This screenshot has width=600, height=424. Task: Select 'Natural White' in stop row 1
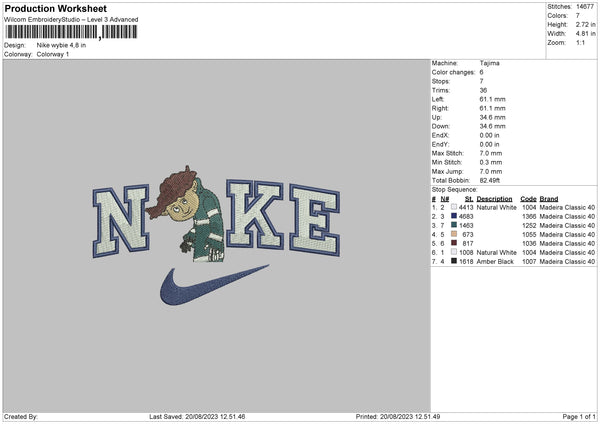coord(496,207)
